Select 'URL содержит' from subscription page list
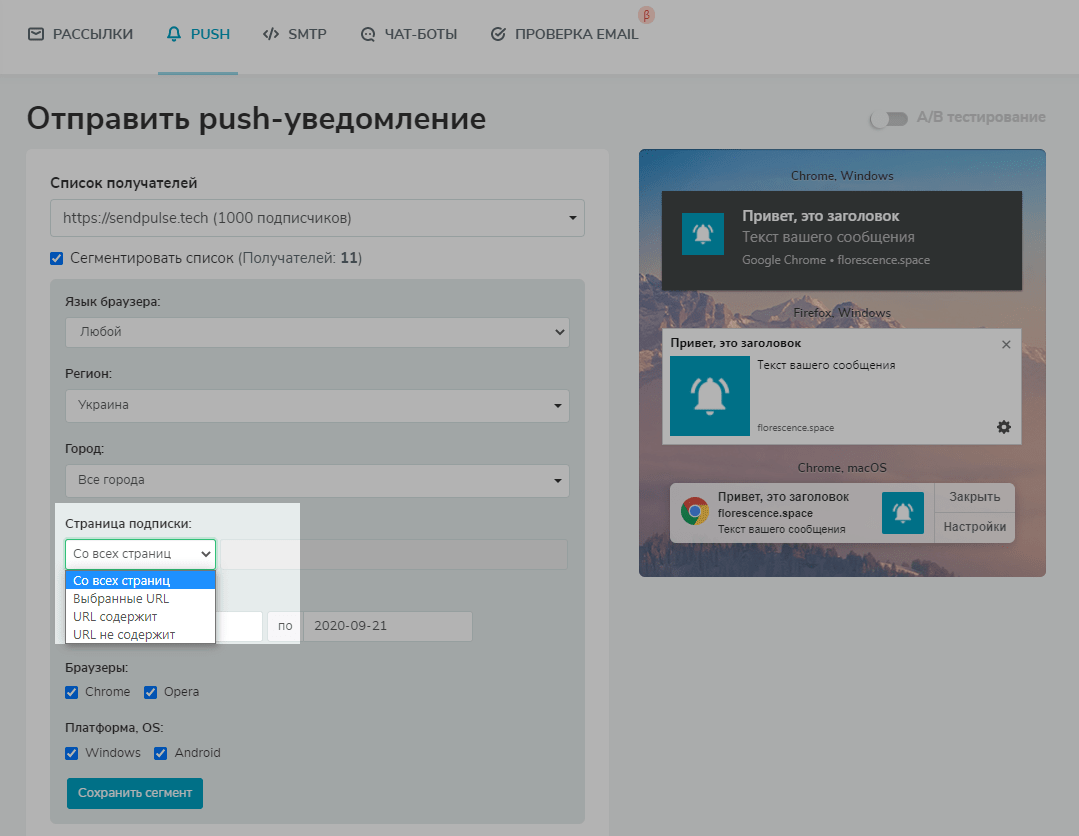 [115, 617]
